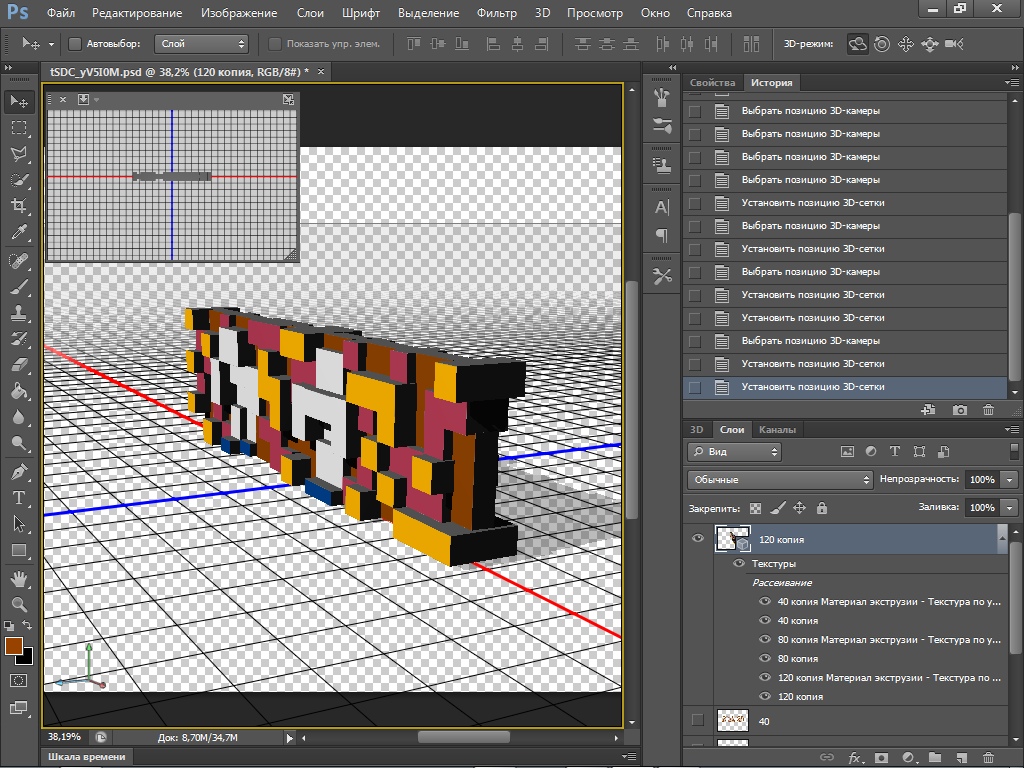Hide the 80 копия texture
The height and width of the screenshot is (768, 1024).
coord(765,658)
